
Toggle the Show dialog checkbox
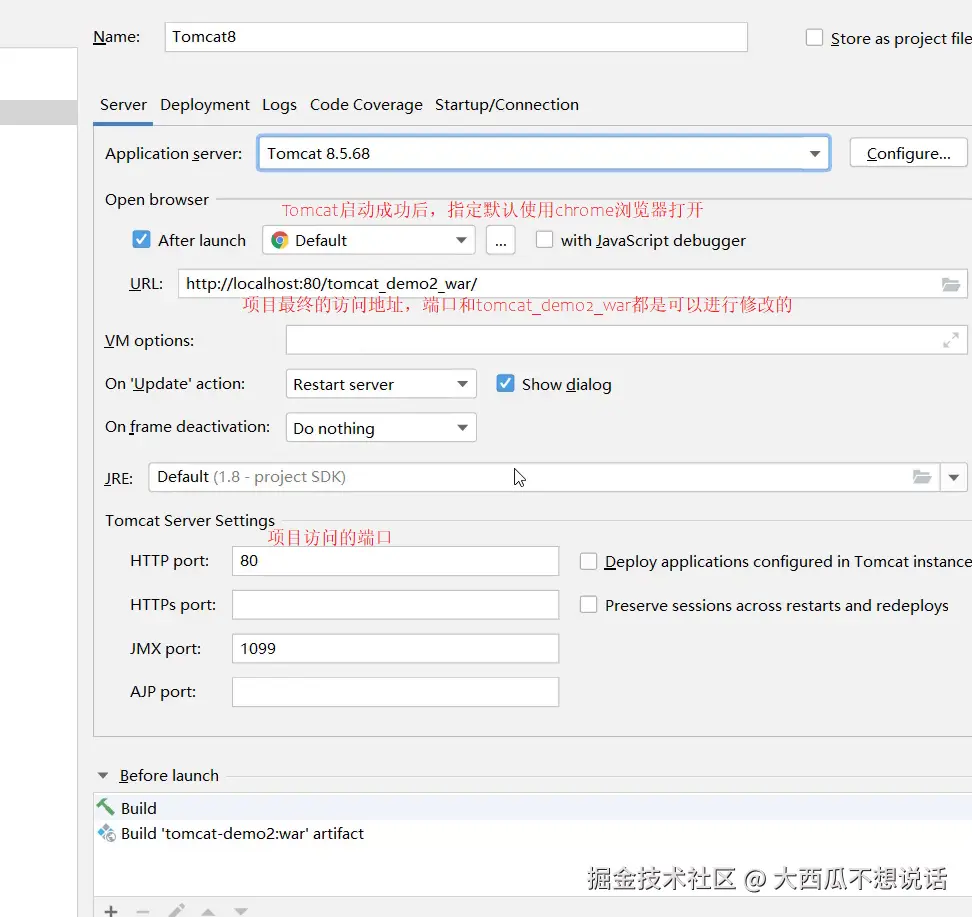click(x=505, y=383)
